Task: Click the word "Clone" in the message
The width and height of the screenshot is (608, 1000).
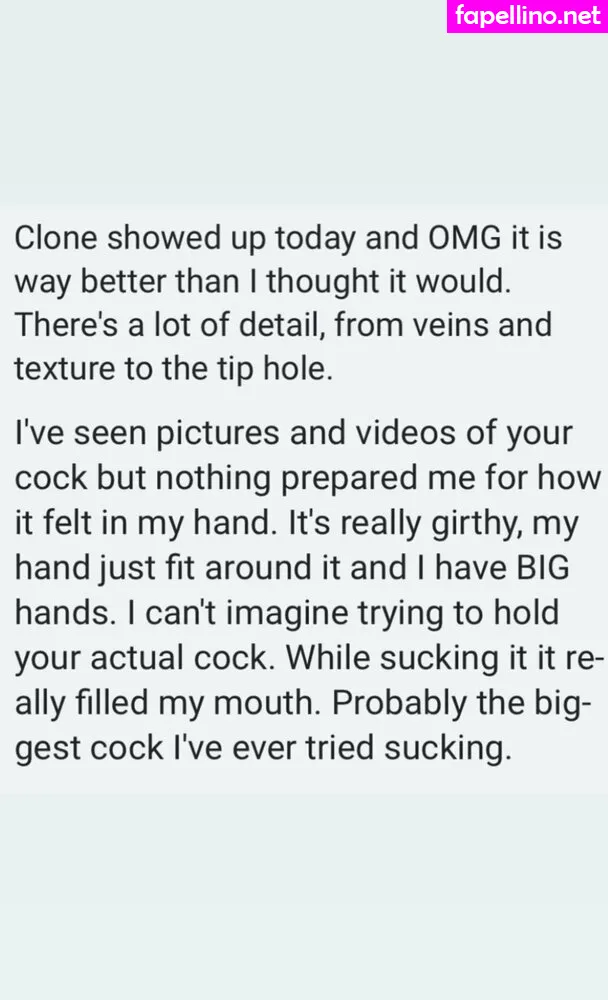Action: tap(56, 238)
